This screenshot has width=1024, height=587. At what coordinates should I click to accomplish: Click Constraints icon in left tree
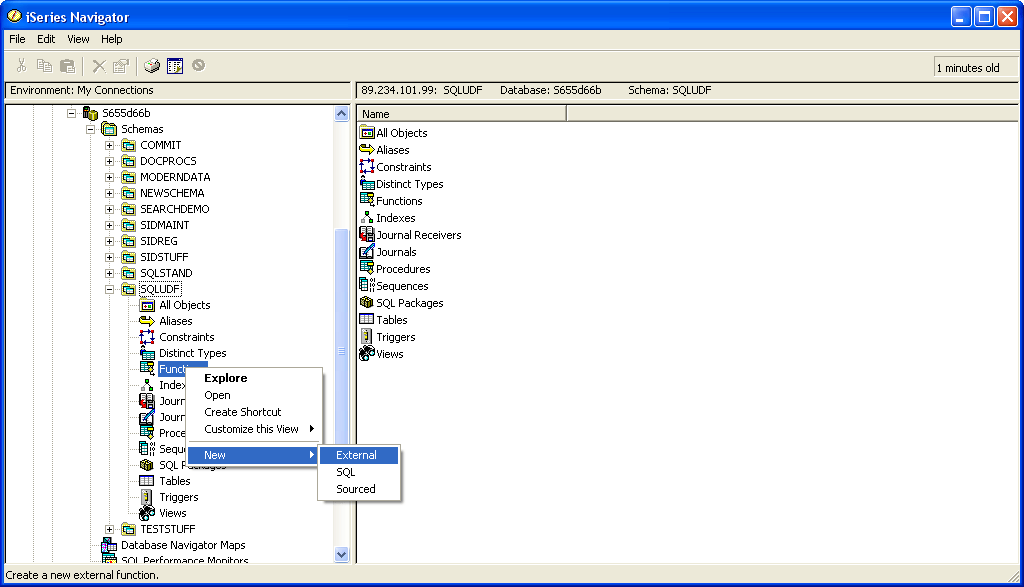(147, 337)
